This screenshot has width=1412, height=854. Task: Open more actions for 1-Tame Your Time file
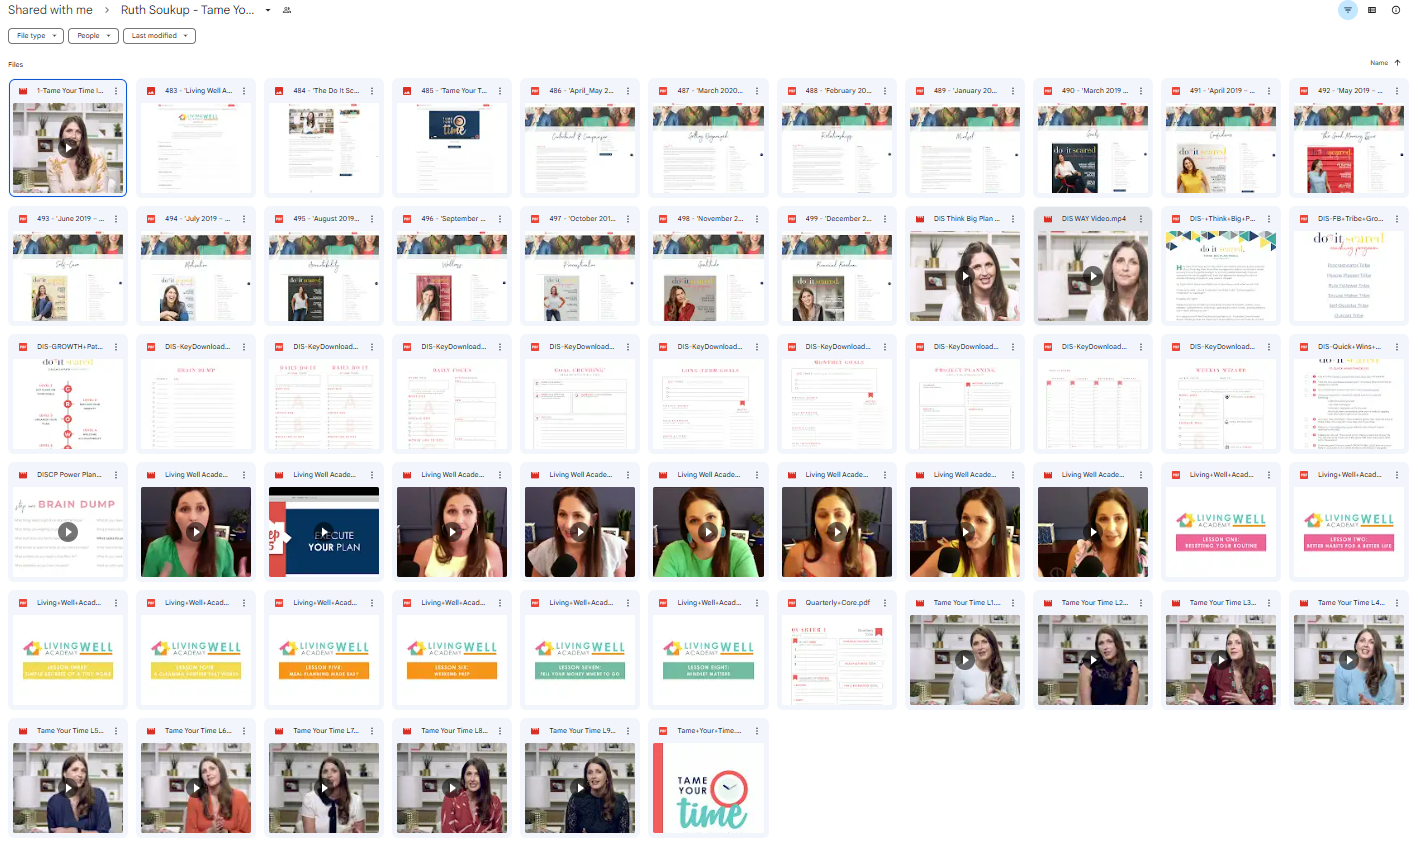coord(116,91)
